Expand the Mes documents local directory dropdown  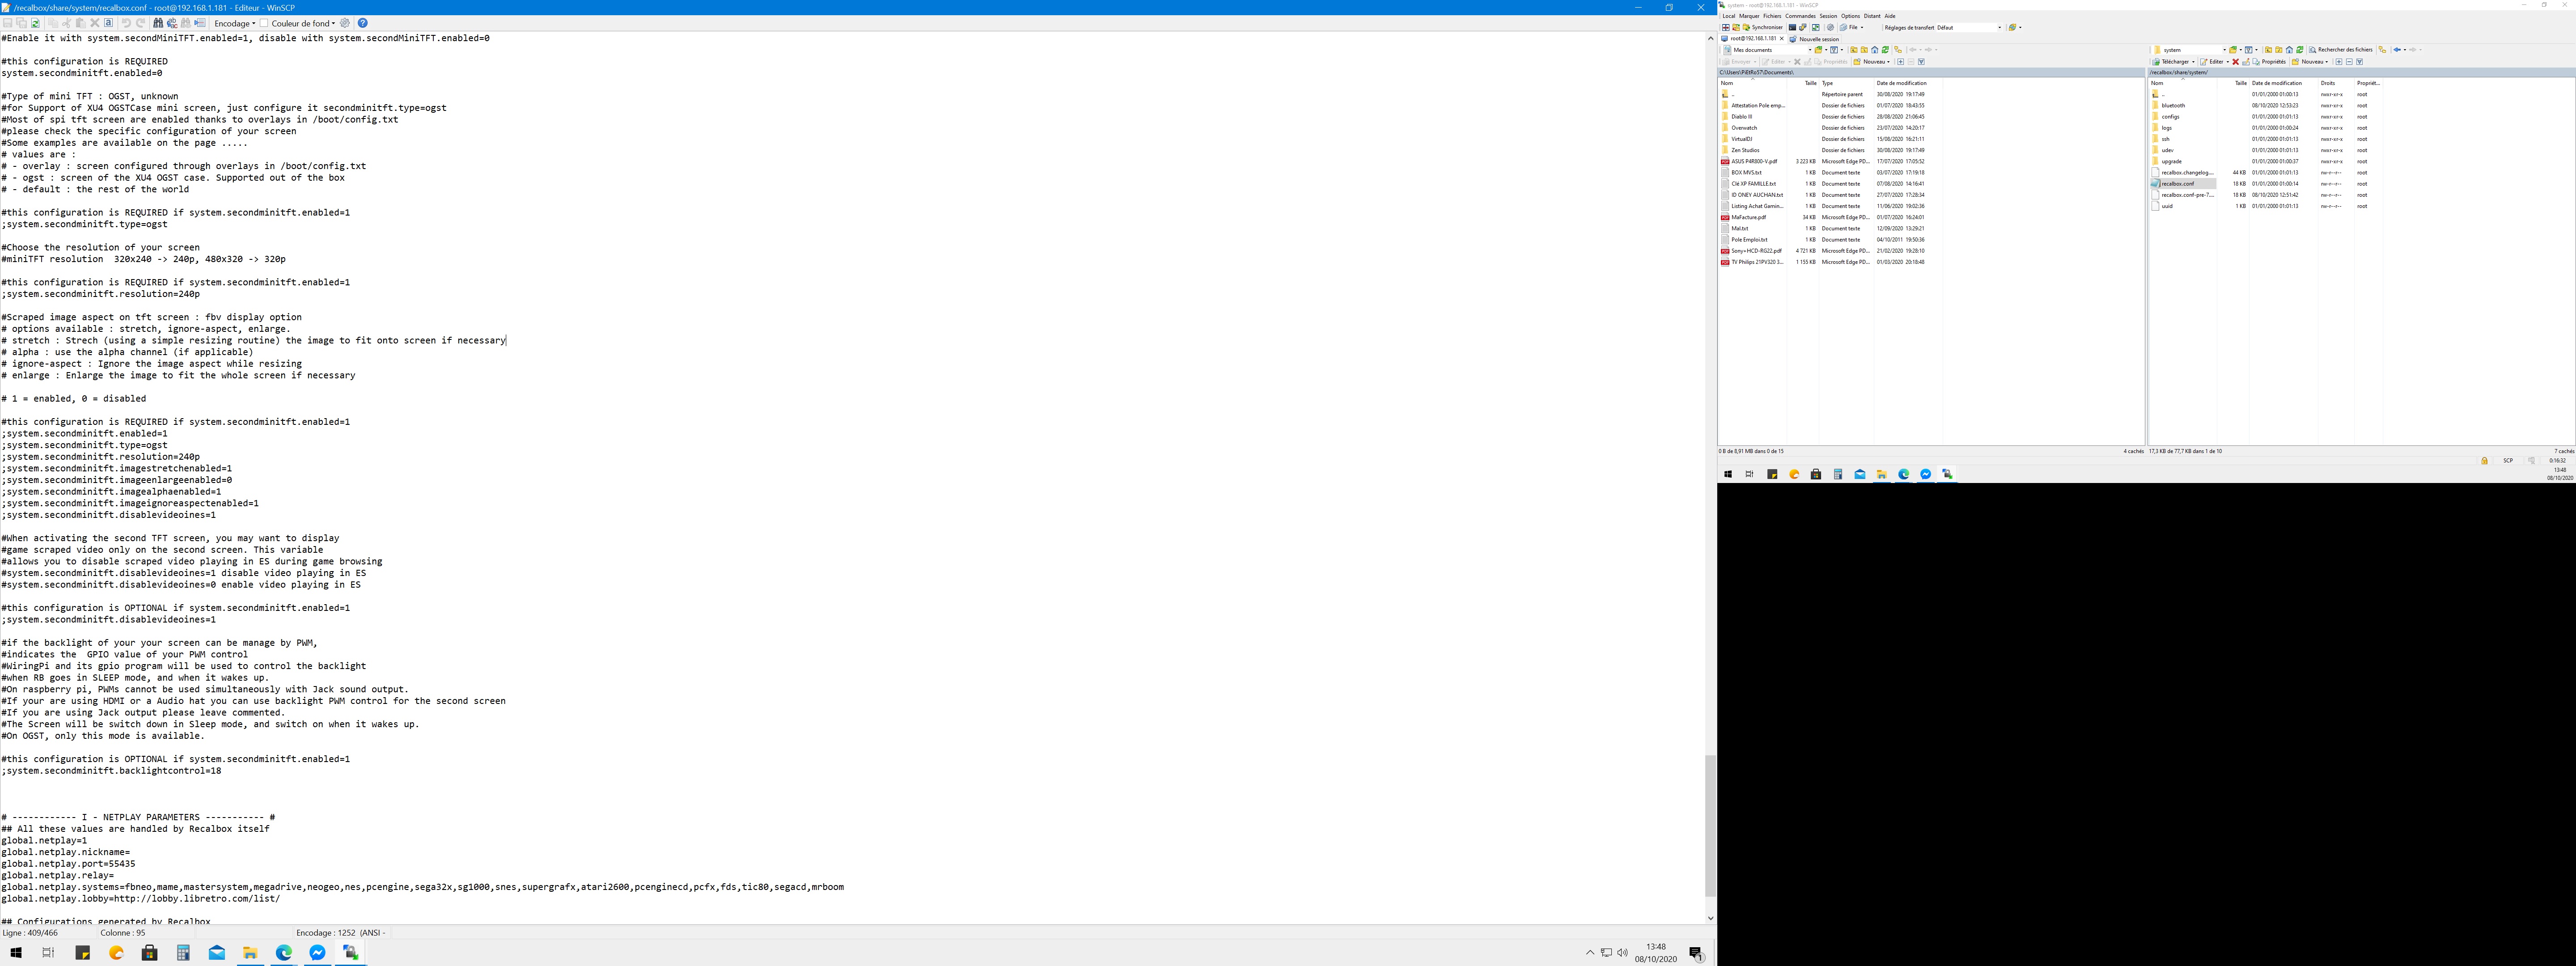pos(1810,50)
